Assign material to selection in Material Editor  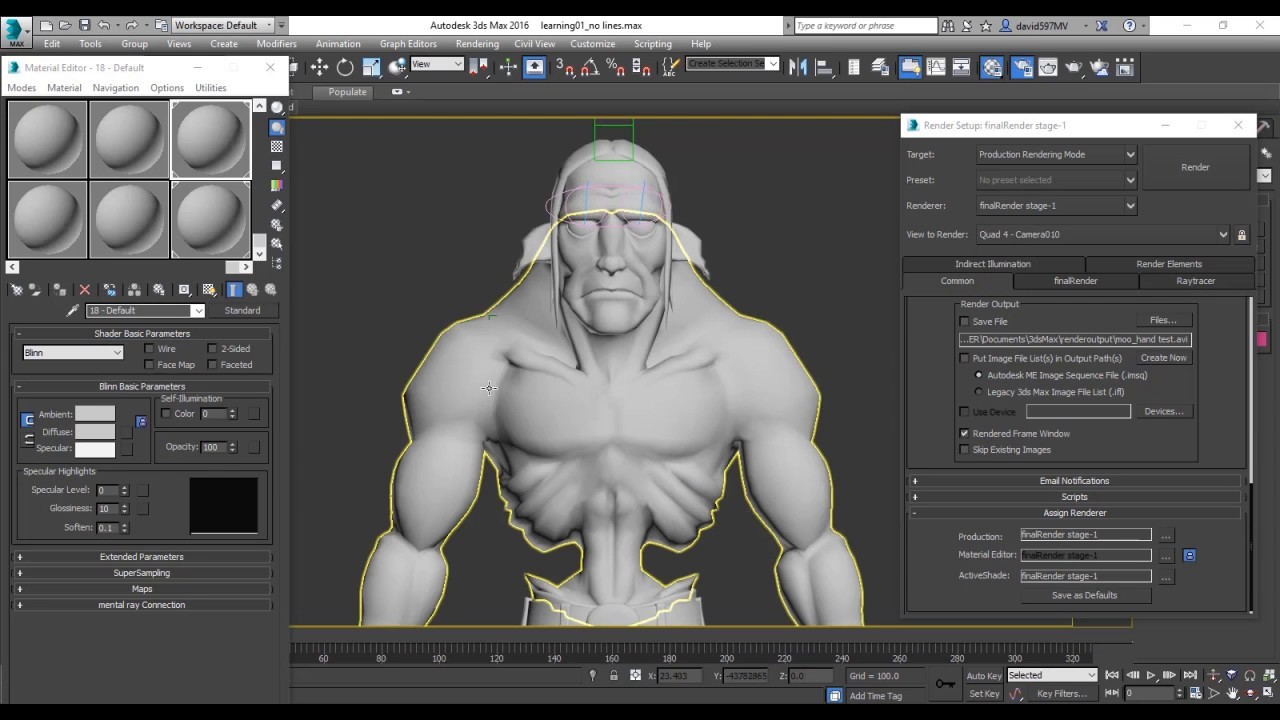(59, 289)
